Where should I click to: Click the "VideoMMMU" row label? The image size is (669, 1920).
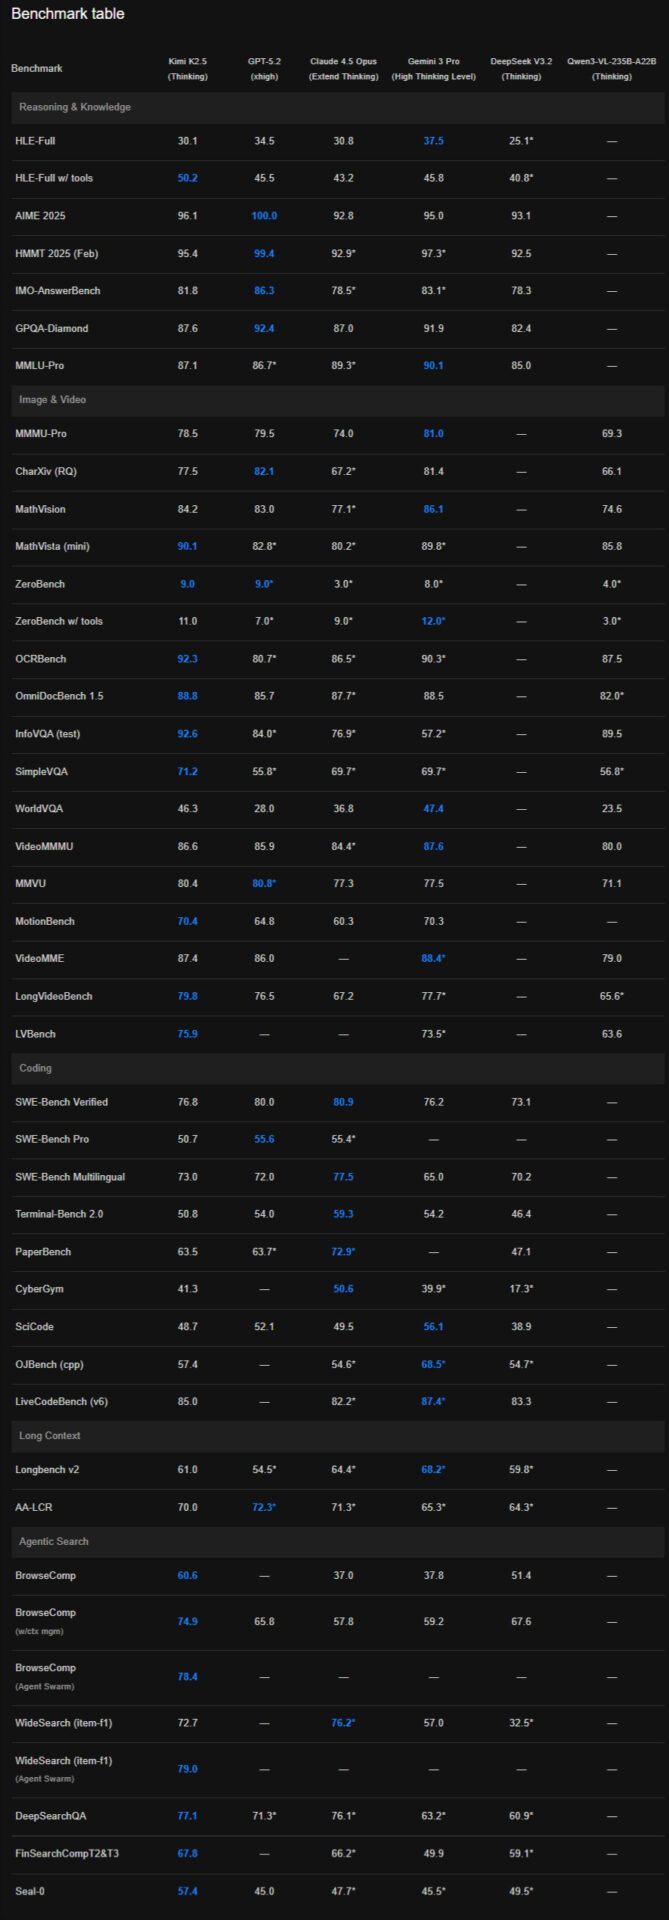[x=44, y=847]
